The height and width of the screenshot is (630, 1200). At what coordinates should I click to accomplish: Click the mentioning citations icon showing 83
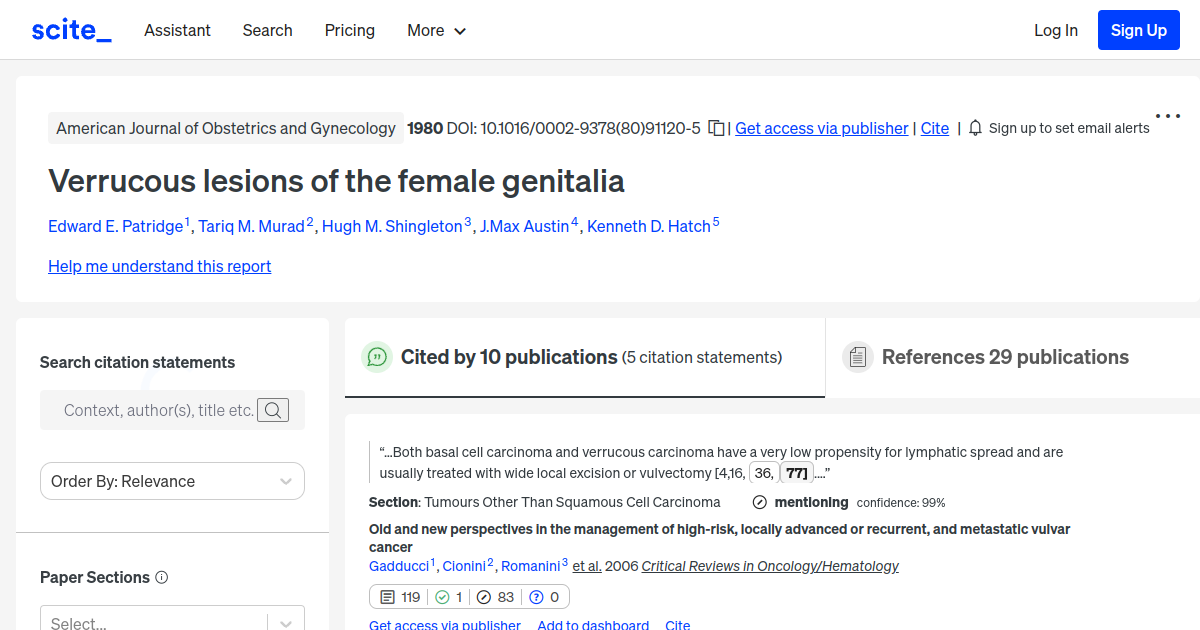[486, 596]
